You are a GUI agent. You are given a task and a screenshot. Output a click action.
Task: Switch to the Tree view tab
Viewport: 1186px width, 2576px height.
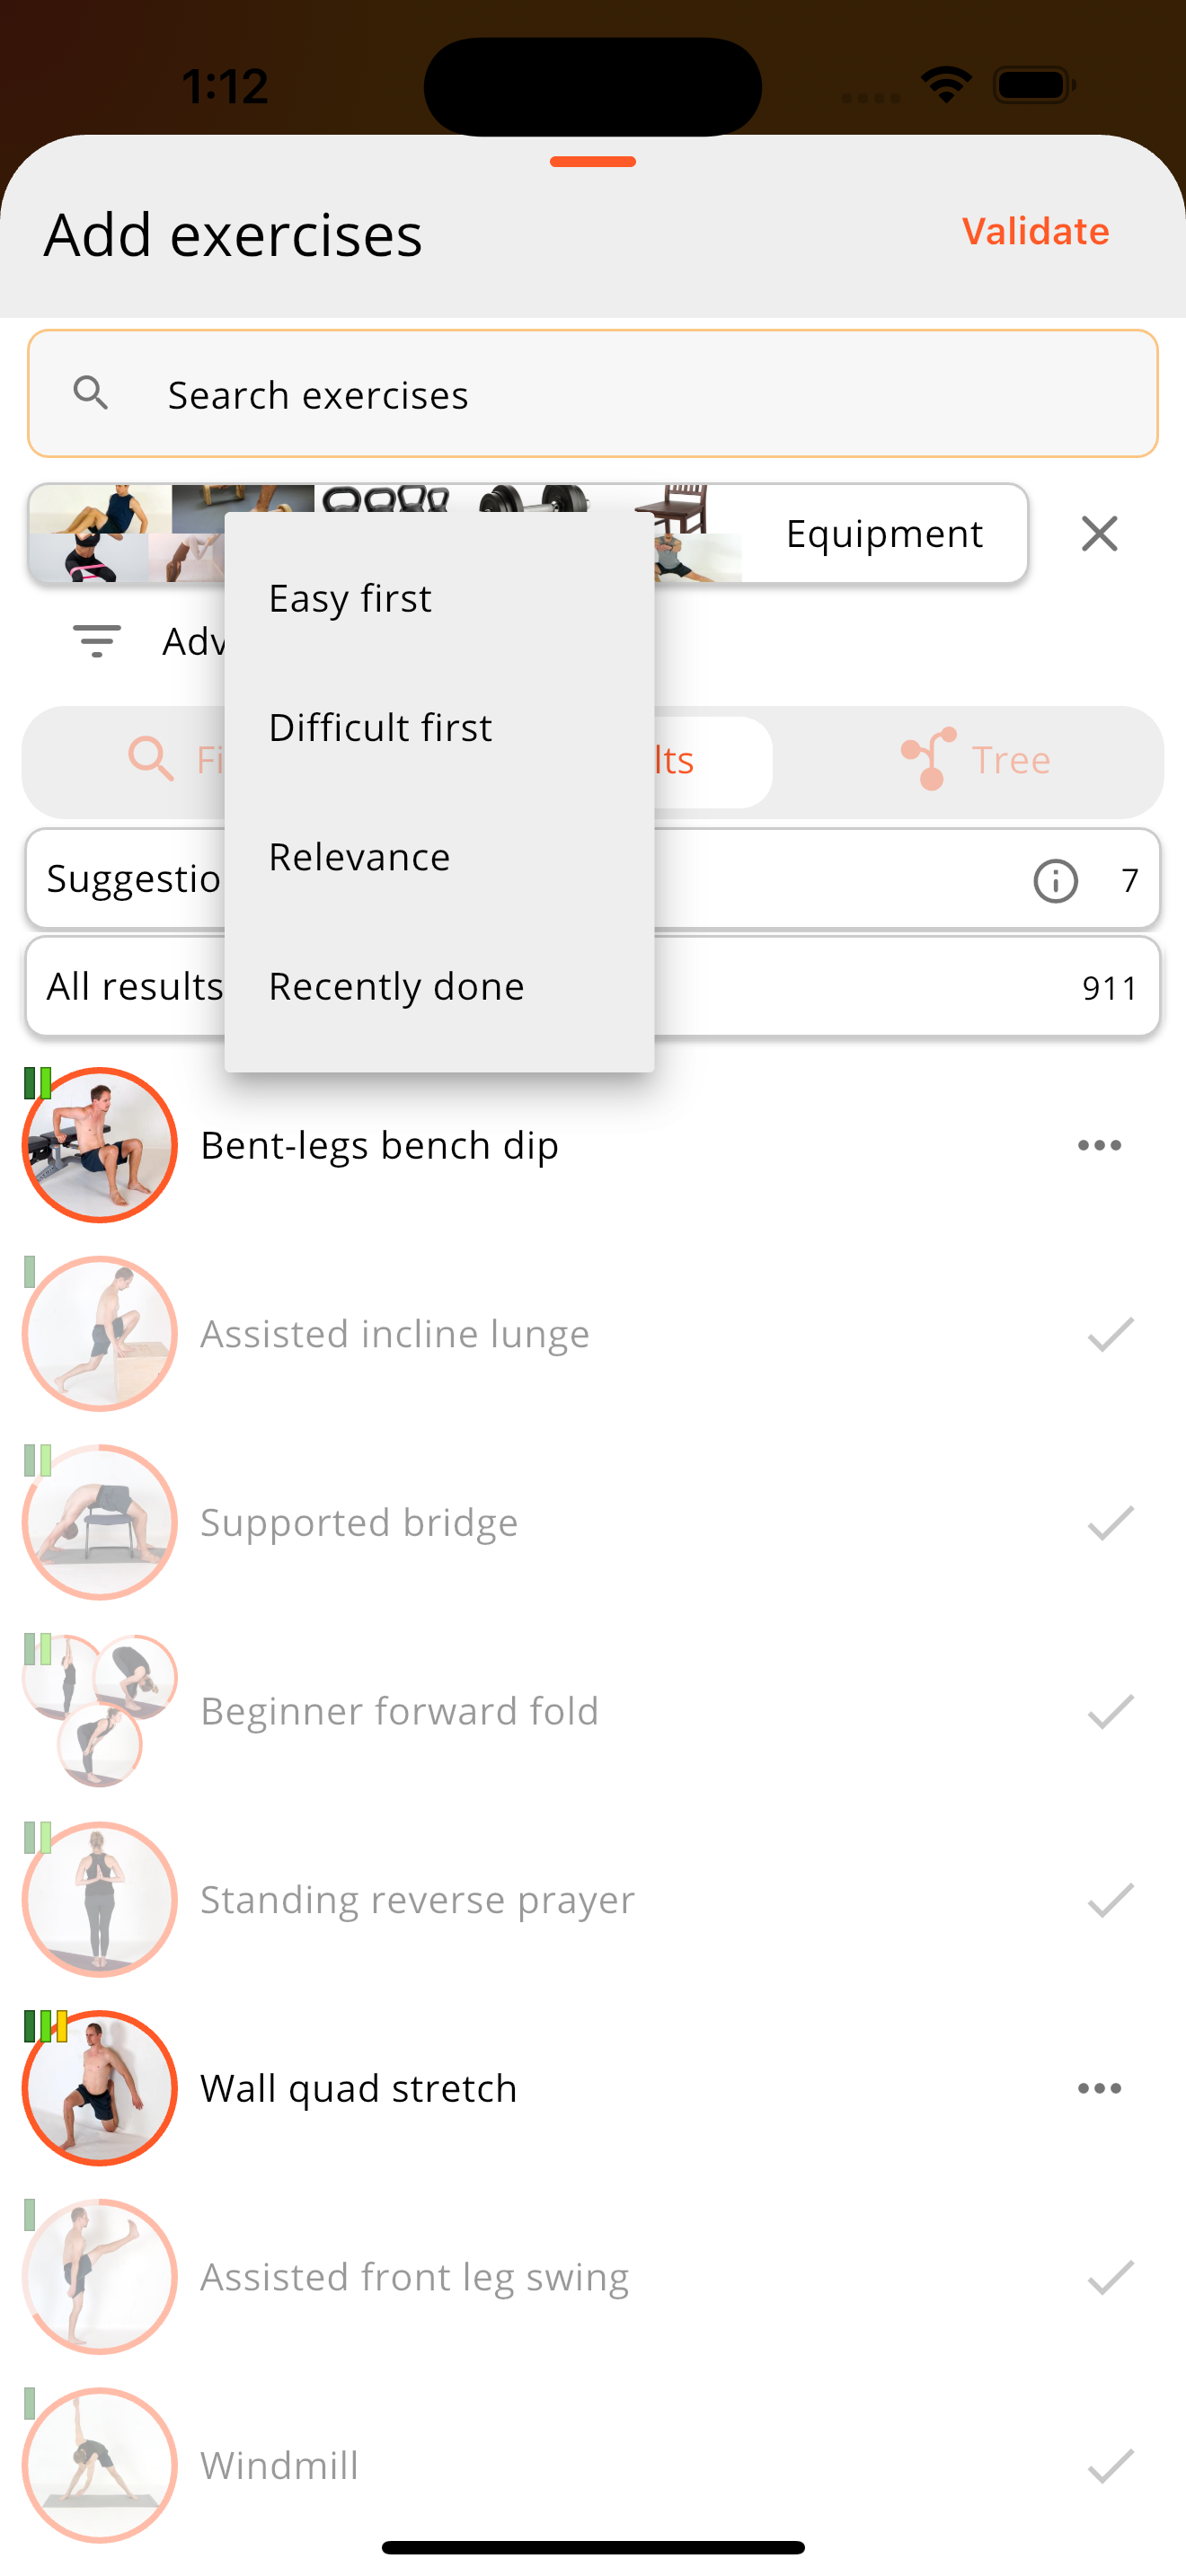[975, 760]
